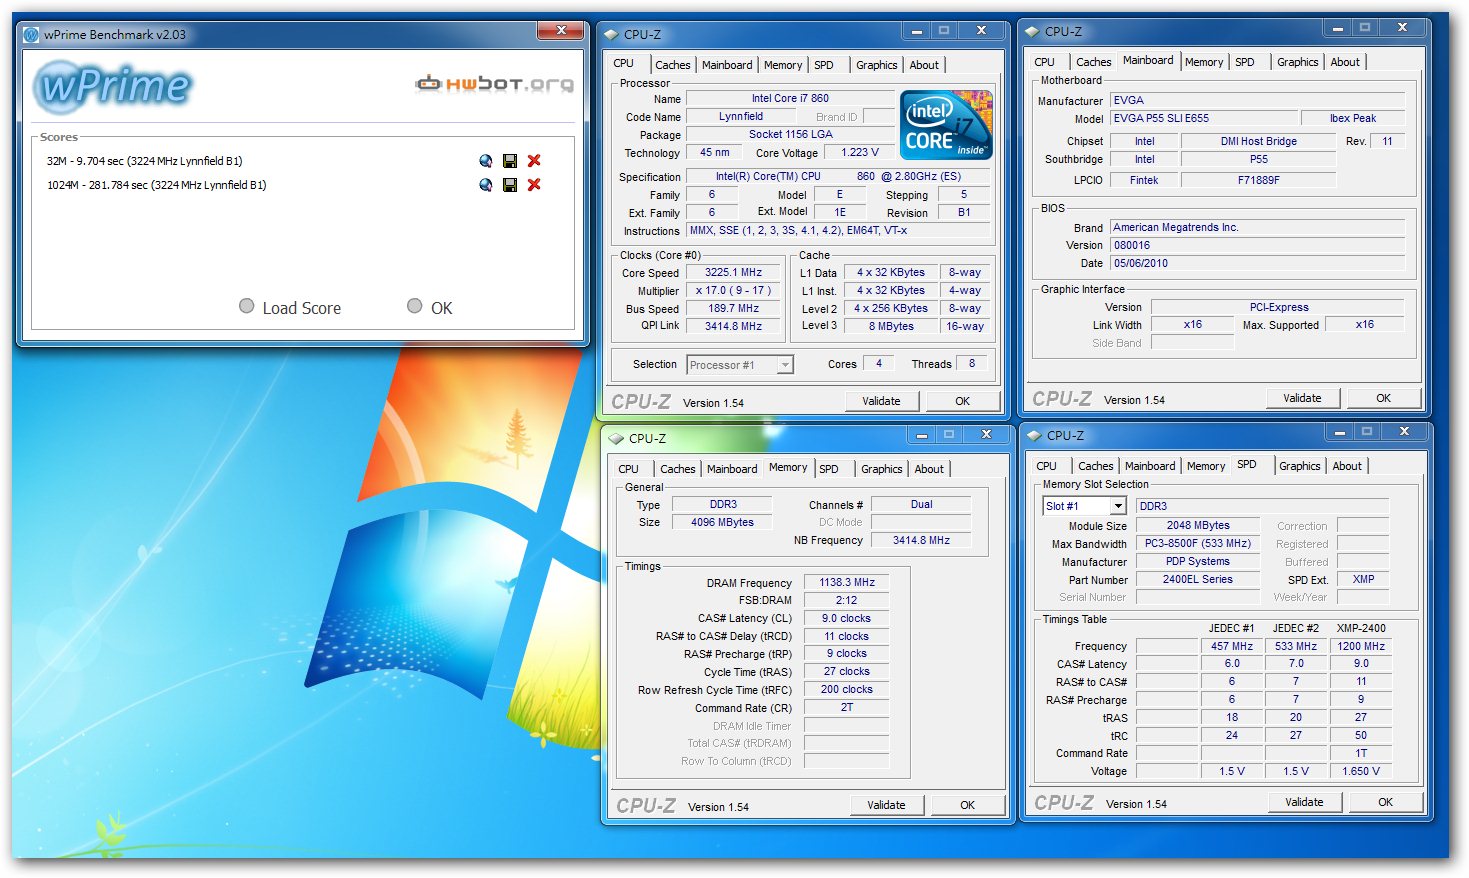1469x878 pixels.
Task: Click the Intel Core i7 logo badge
Action: click(946, 125)
